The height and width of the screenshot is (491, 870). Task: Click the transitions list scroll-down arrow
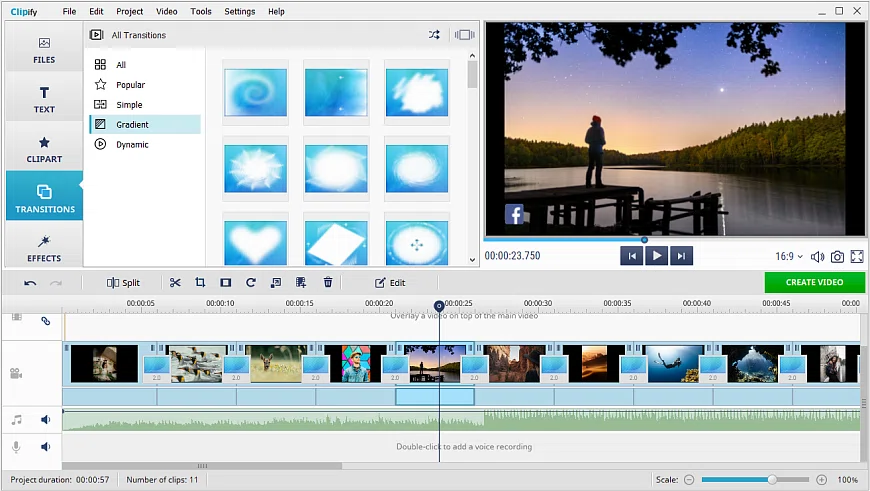pyautogui.click(x=472, y=259)
